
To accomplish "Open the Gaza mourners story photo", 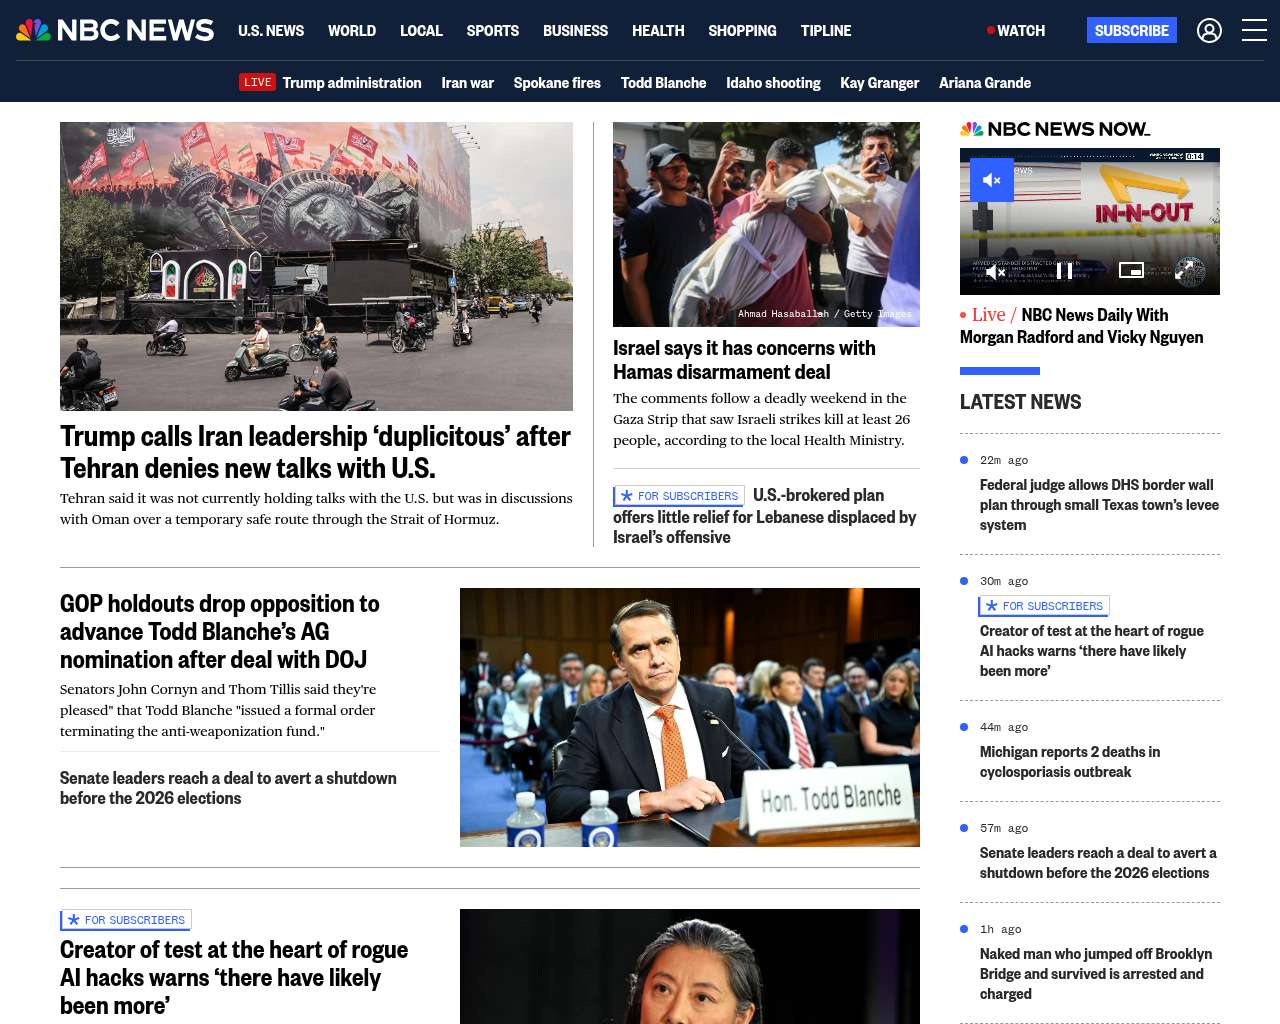I will 766,224.
